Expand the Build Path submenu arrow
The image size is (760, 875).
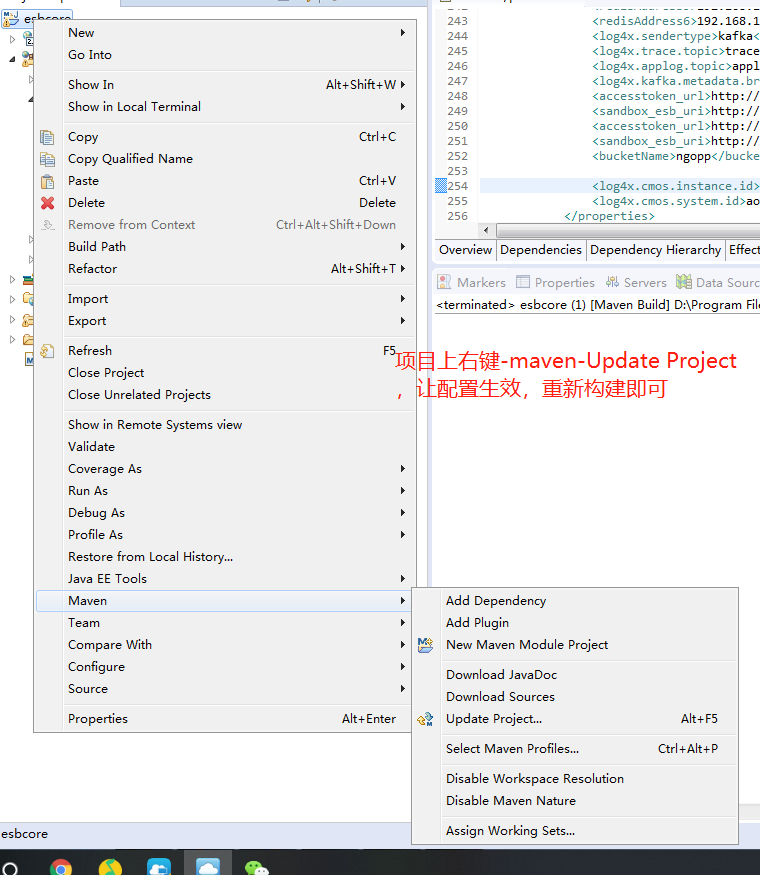(402, 247)
